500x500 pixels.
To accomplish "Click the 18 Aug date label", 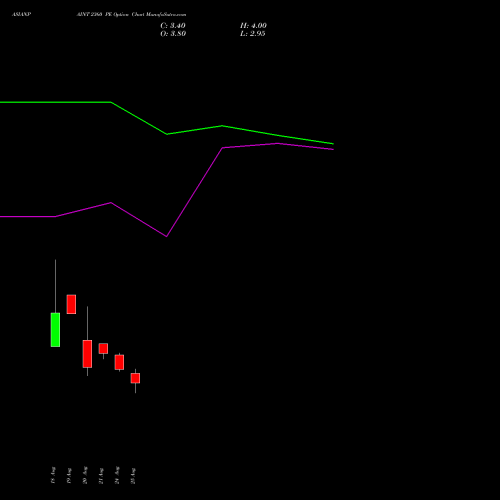I will pos(53,475).
